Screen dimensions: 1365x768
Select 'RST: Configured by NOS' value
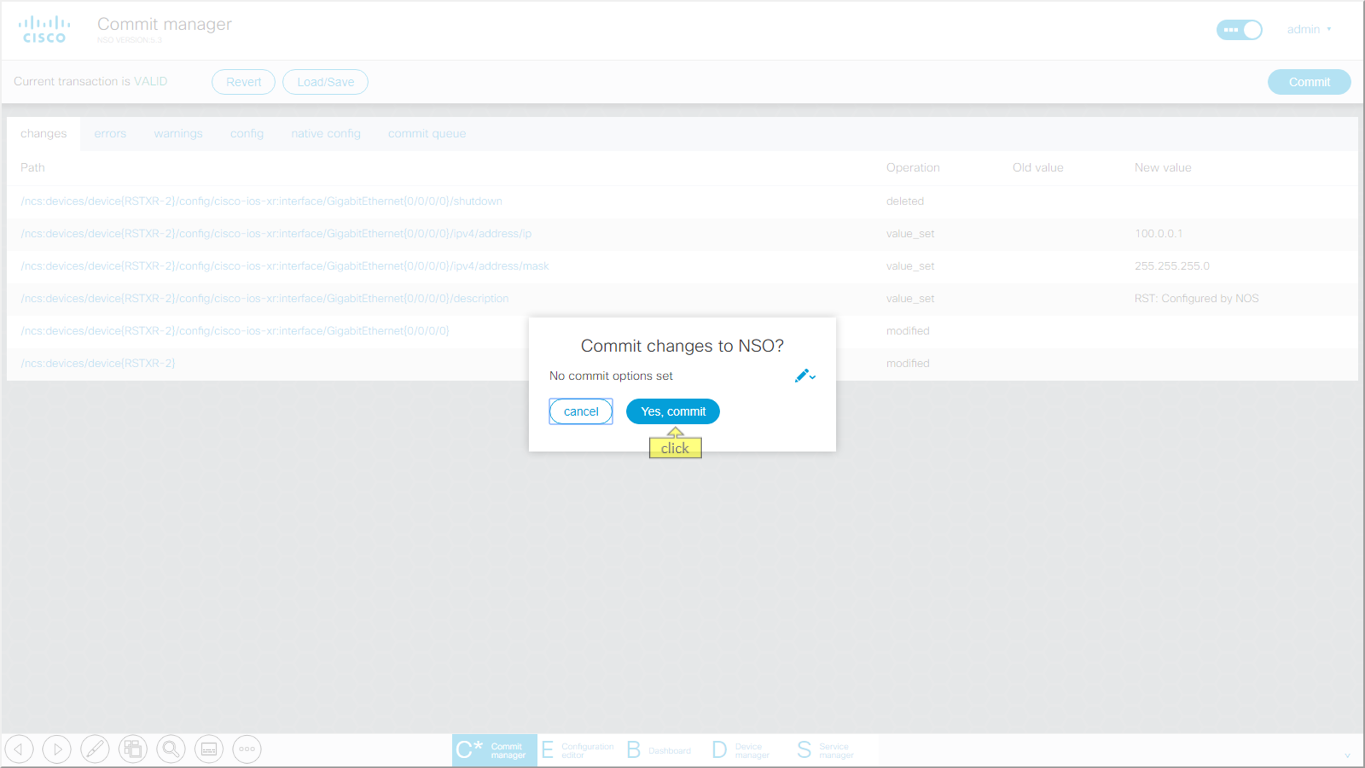click(x=1197, y=298)
